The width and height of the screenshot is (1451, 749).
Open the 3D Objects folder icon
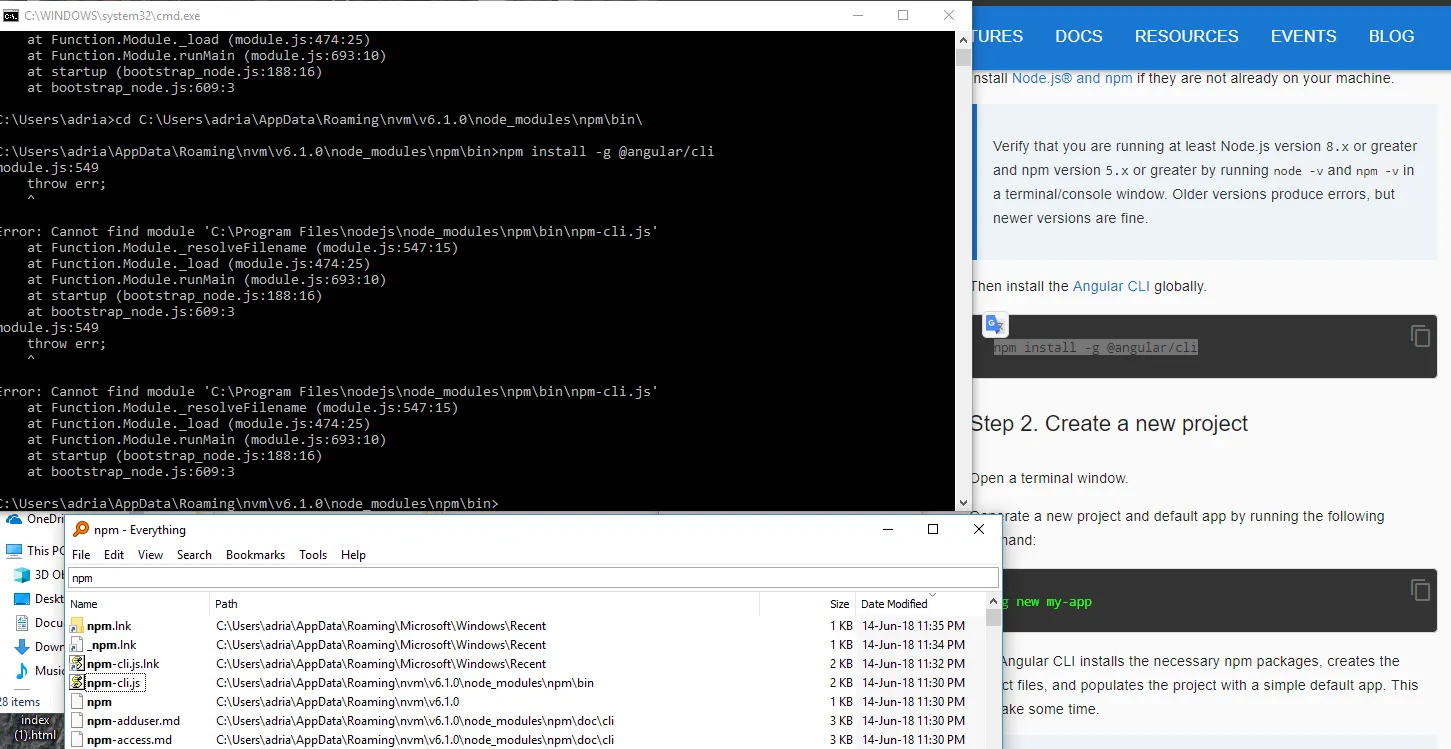[22, 575]
